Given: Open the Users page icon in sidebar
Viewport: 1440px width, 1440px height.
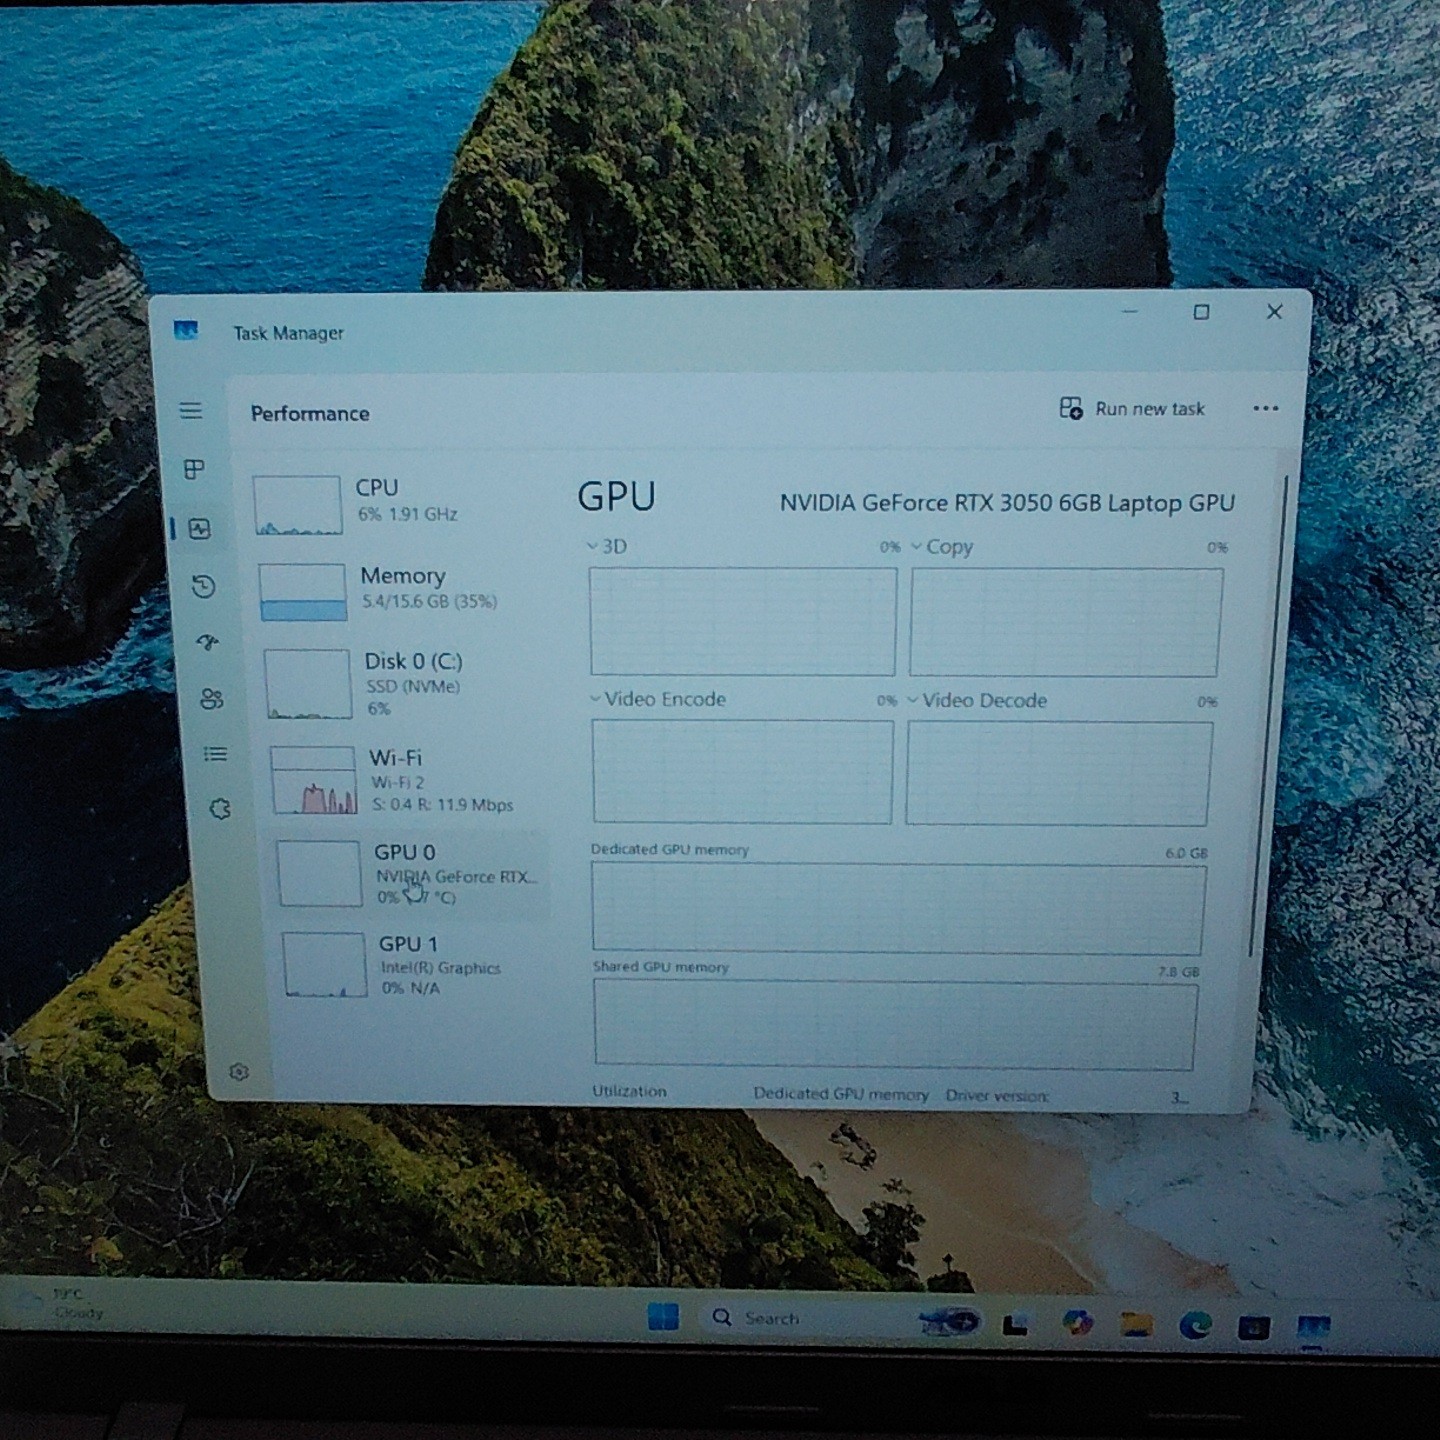Looking at the screenshot, I should (x=211, y=698).
